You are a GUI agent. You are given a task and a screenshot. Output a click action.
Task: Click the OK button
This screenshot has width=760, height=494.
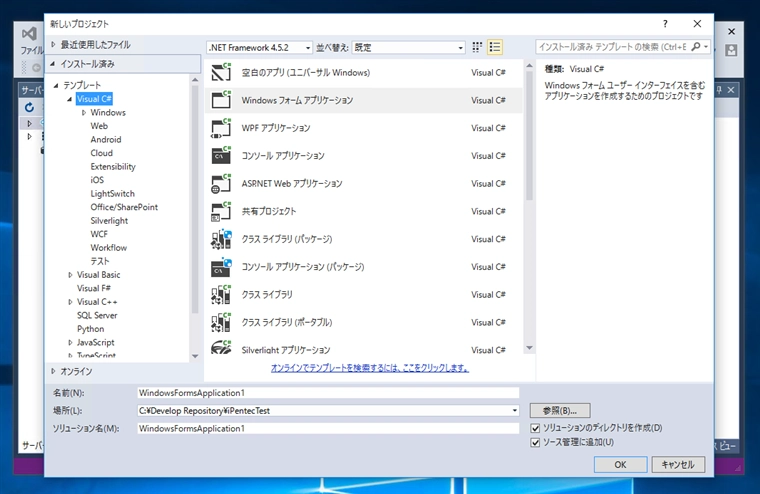pos(620,464)
